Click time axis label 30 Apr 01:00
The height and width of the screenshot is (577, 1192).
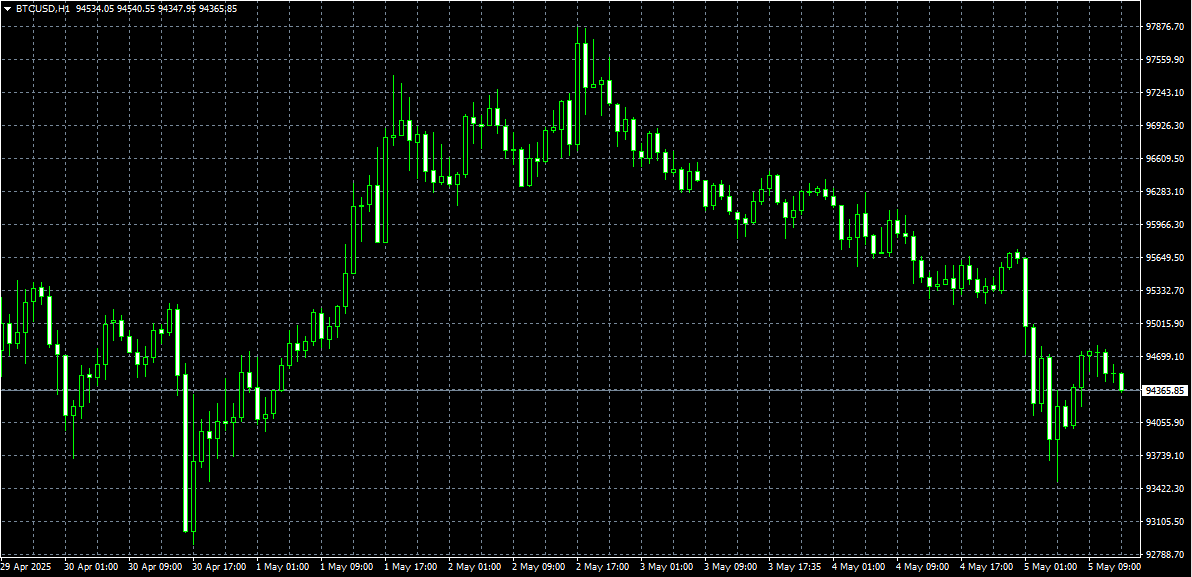pos(90,567)
